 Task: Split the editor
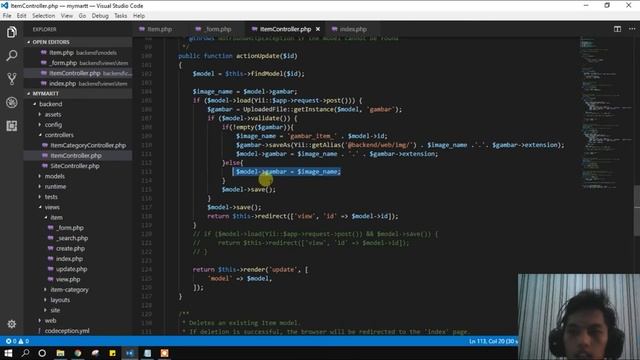pos(617,29)
